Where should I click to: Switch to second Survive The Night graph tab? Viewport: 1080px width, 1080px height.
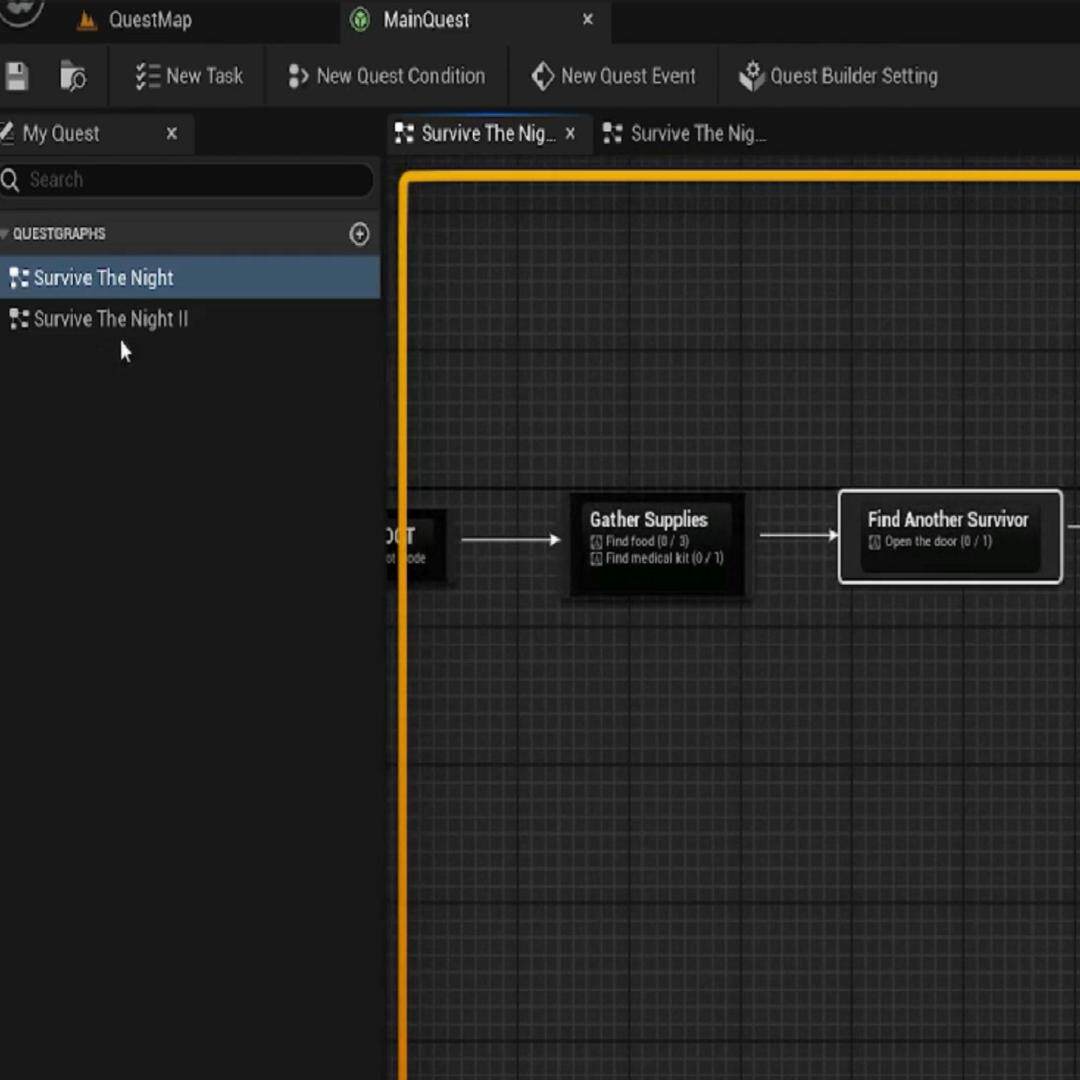(697, 134)
